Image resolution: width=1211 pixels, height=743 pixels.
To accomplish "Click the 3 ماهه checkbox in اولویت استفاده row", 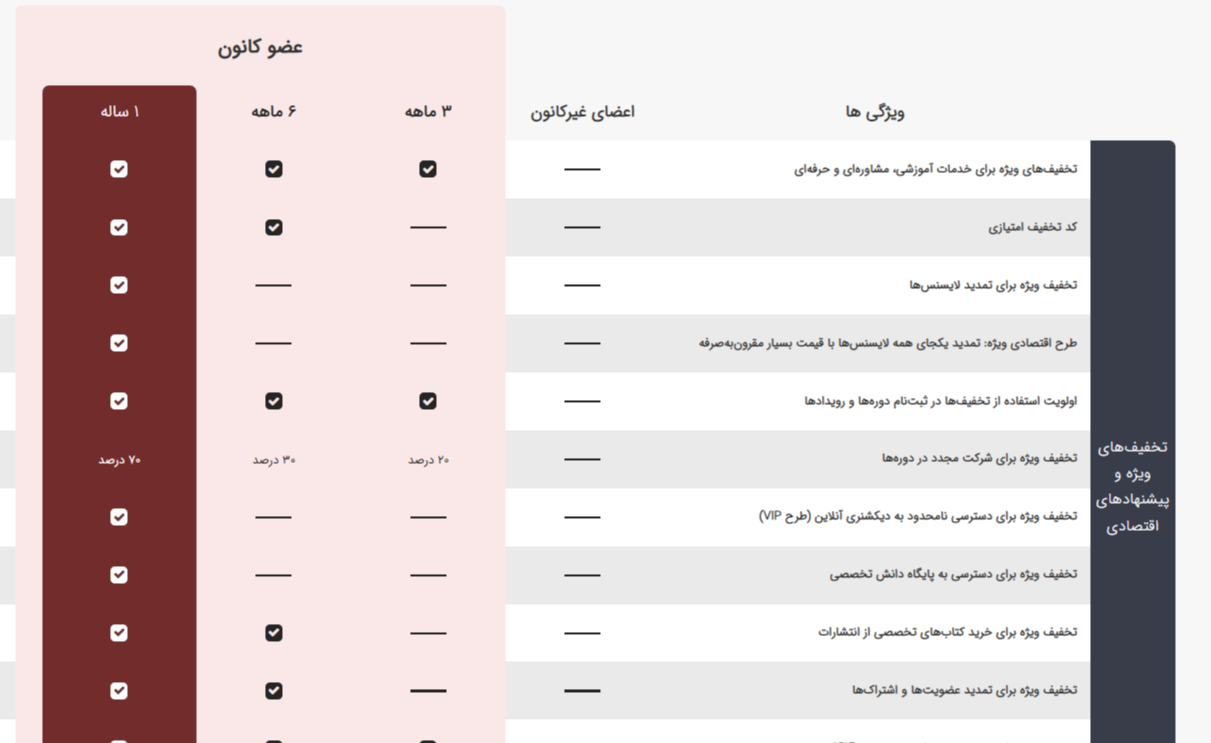I will point(428,401).
